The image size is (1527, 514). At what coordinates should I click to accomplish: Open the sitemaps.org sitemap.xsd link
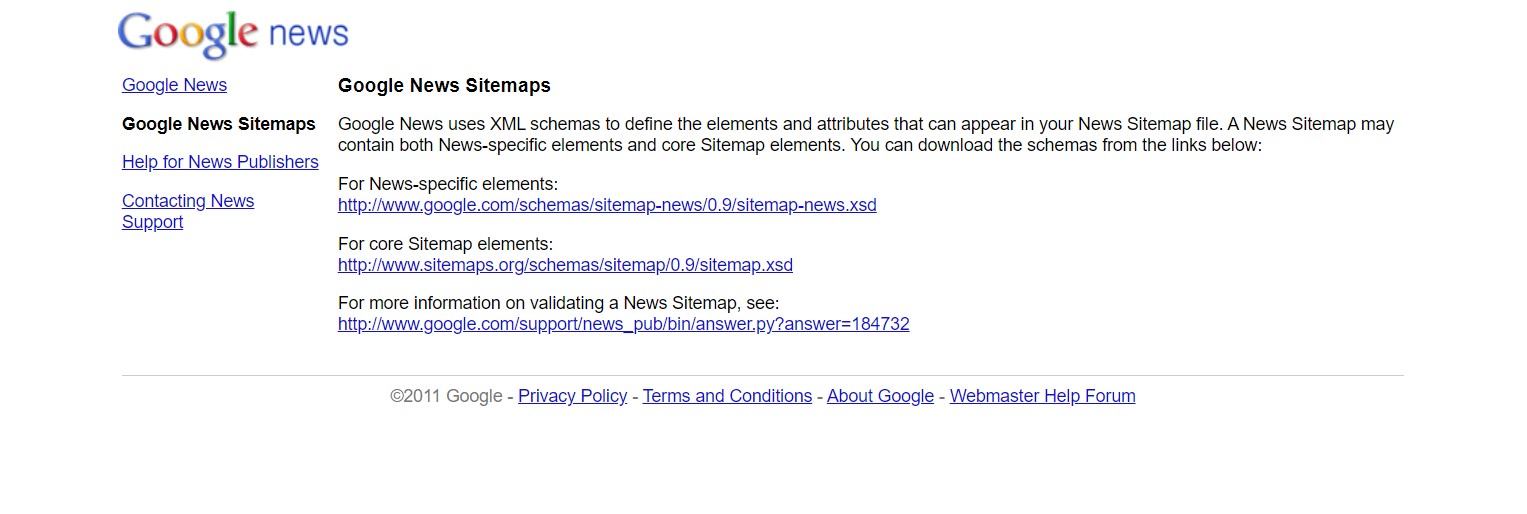pyautogui.click(x=565, y=265)
